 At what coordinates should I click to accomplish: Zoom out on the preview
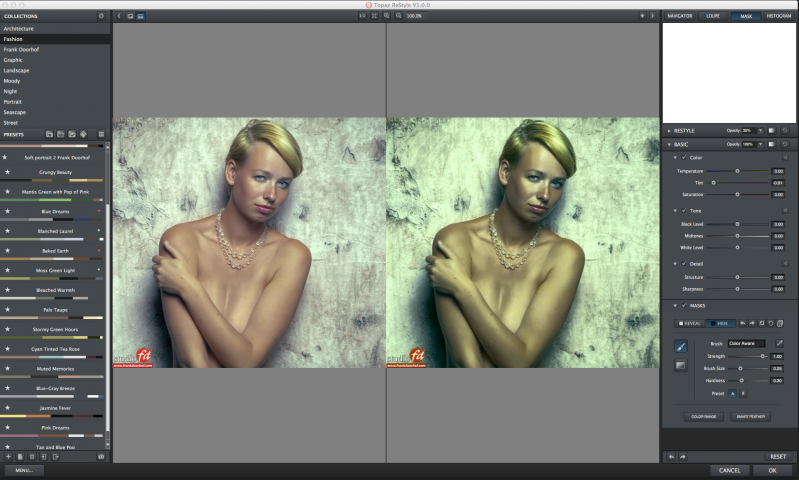pos(398,16)
